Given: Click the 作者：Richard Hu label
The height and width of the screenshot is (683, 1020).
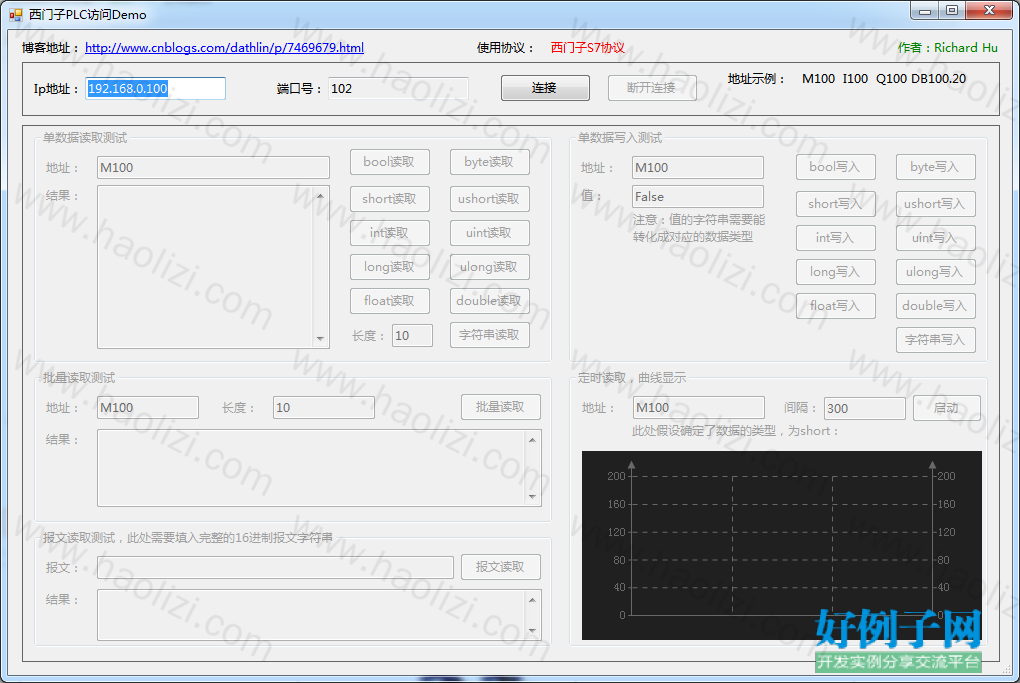Looking at the screenshot, I should 947,47.
